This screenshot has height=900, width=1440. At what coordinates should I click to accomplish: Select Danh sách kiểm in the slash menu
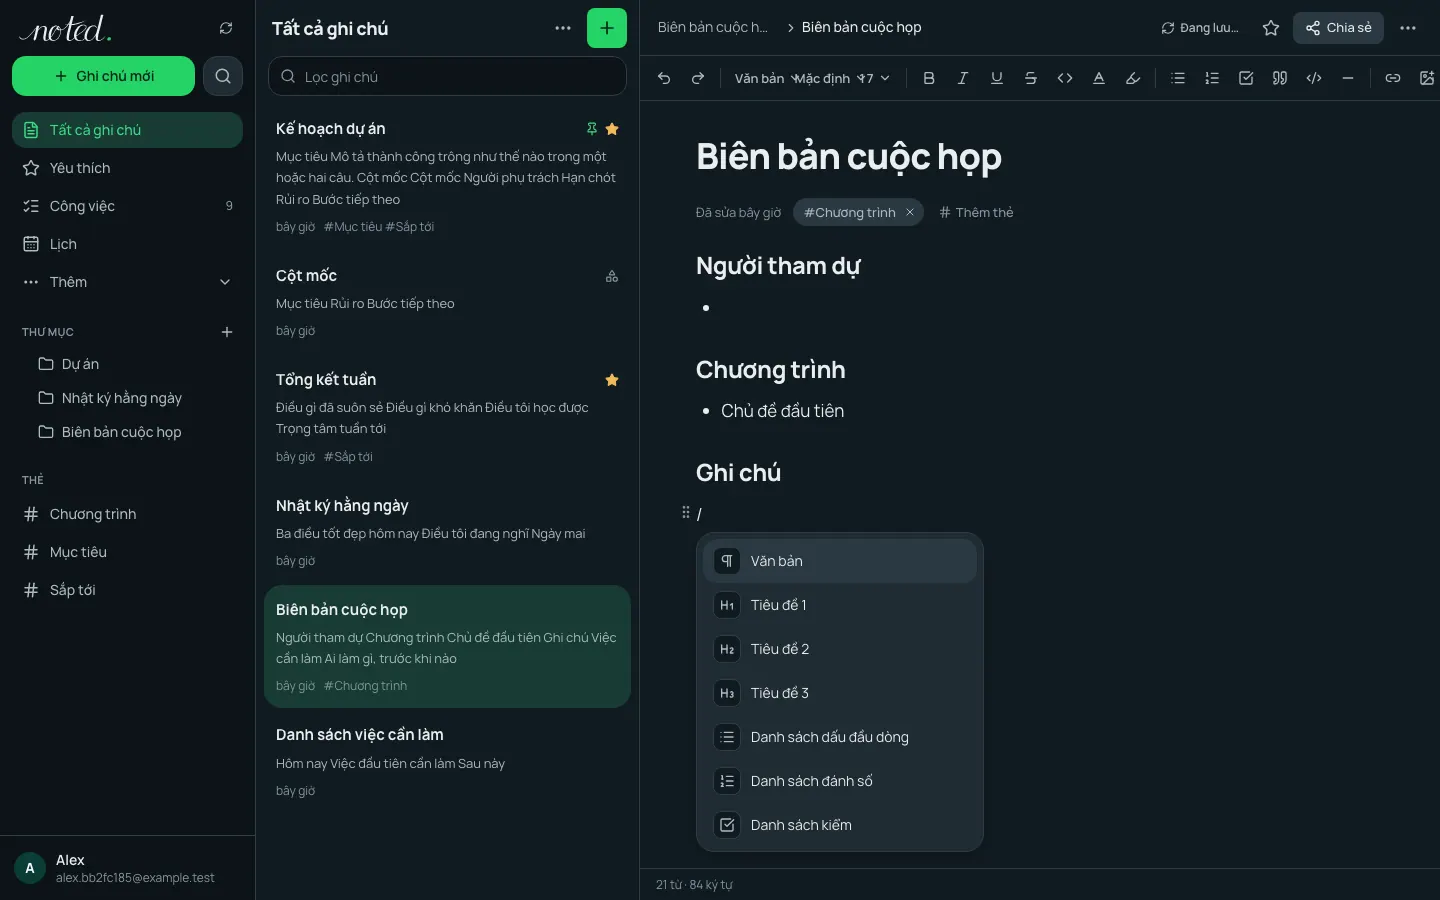tap(840, 825)
